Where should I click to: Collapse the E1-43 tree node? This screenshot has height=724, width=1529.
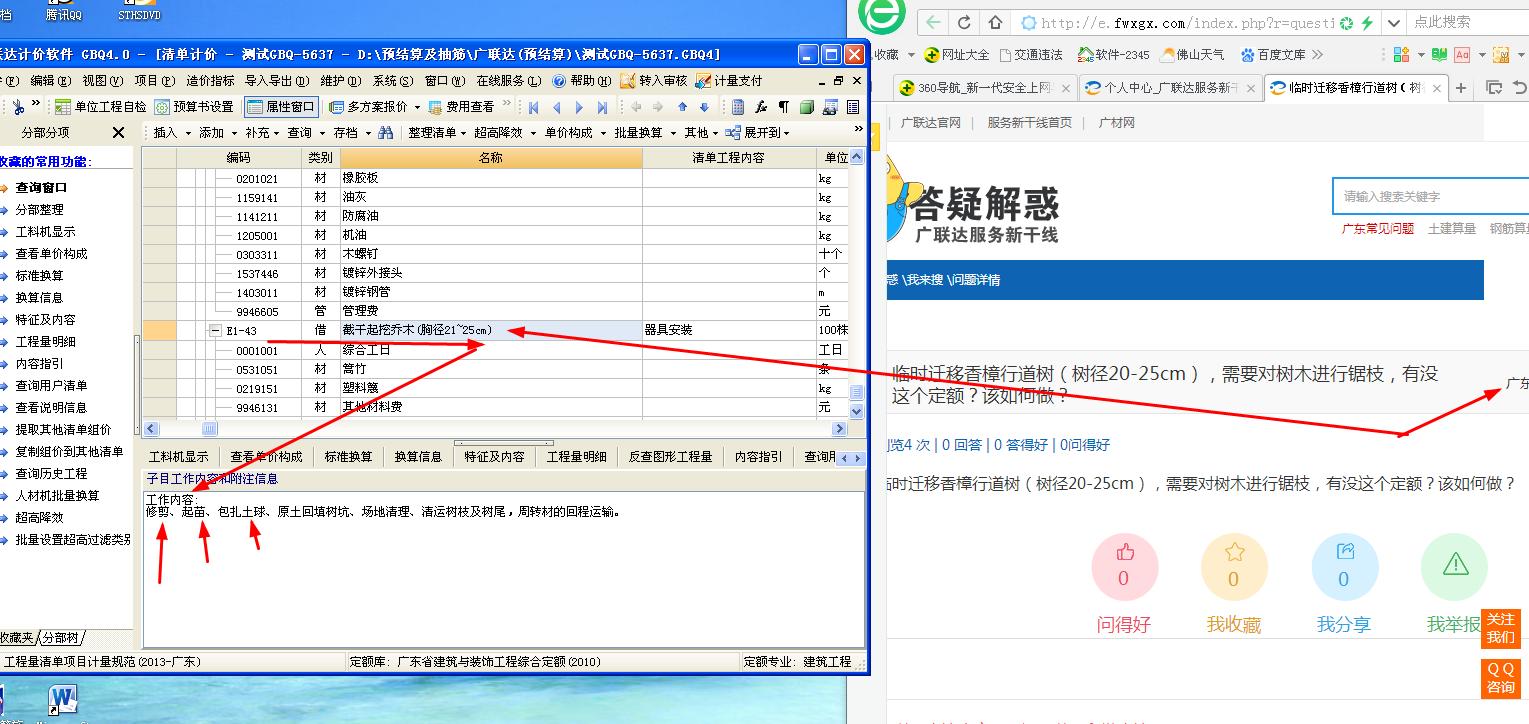click(x=215, y=331)
